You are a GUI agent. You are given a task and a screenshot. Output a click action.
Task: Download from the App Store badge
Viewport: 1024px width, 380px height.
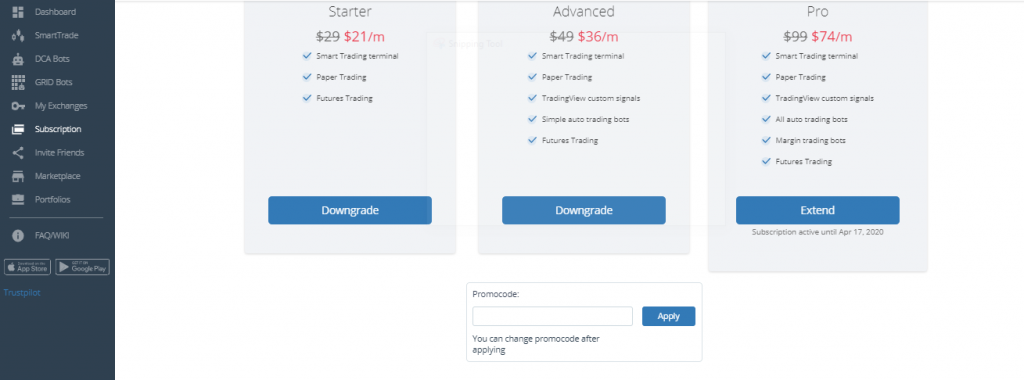(x=27, y=267)
